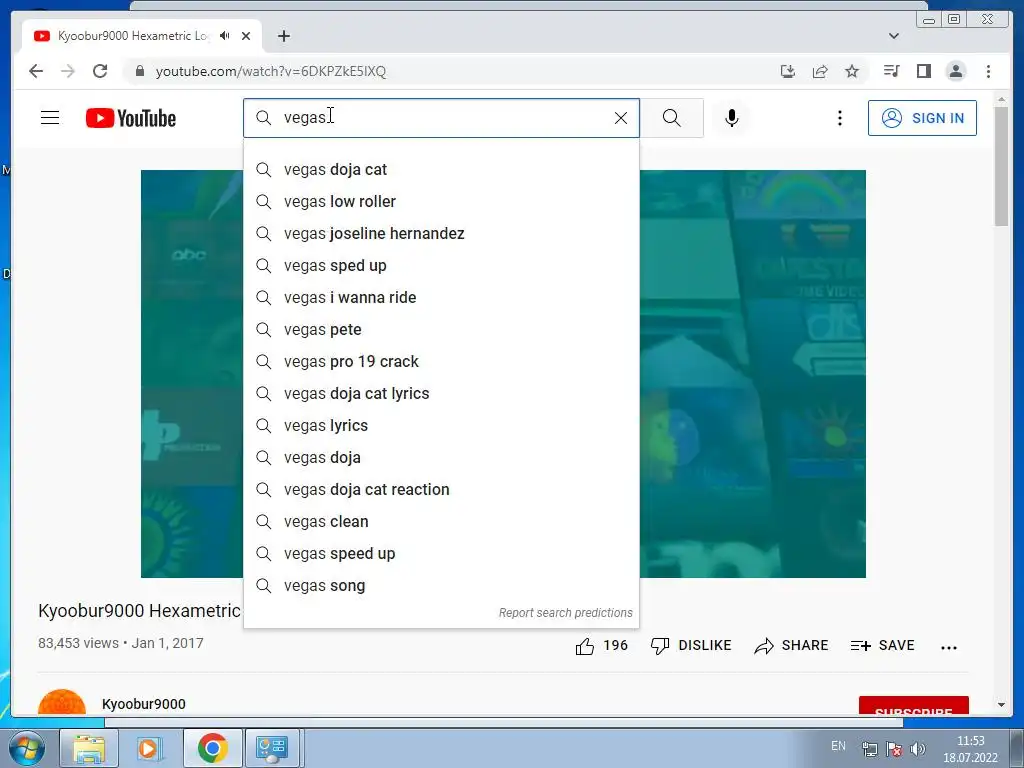Open Chrome media controls icon
The width and height of the screenshot is (1024, 768).
coord(891,71)
